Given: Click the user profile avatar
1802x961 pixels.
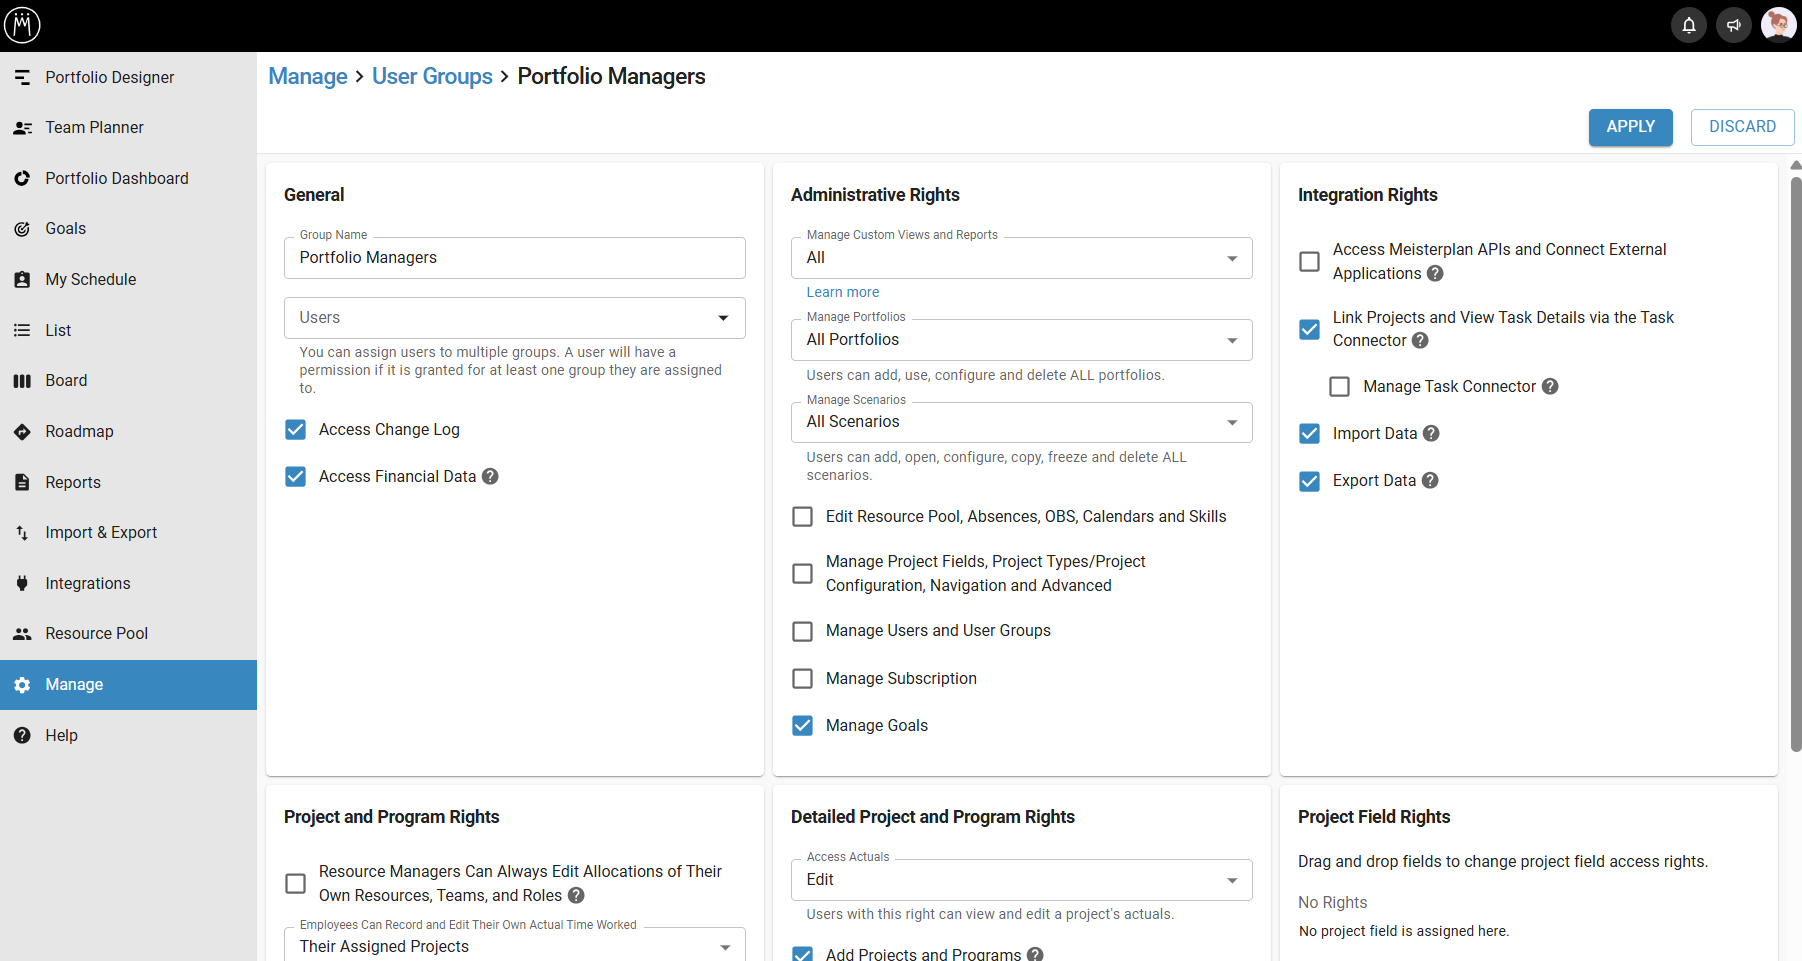Looking at the screenshot, I should (x=1778, y=25).
